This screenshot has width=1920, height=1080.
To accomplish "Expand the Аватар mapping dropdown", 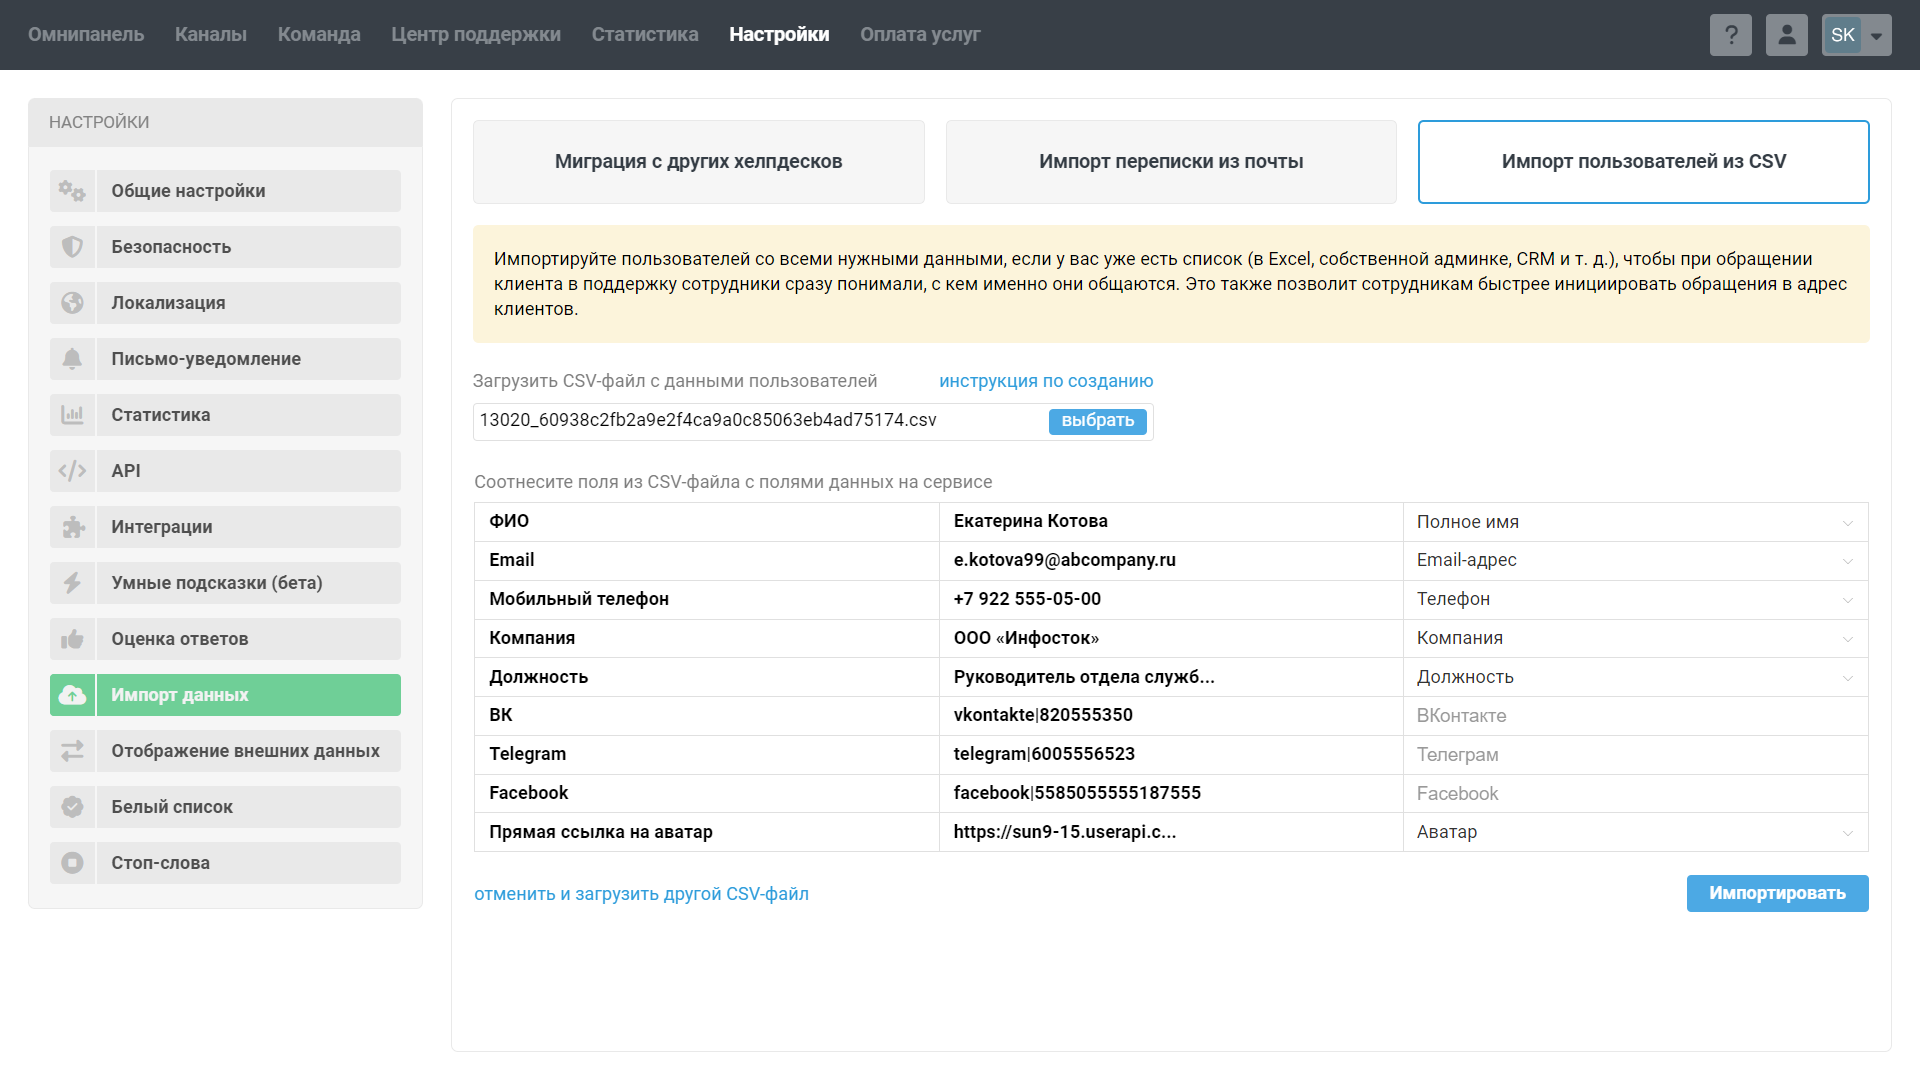I will tap(1635, 832).
